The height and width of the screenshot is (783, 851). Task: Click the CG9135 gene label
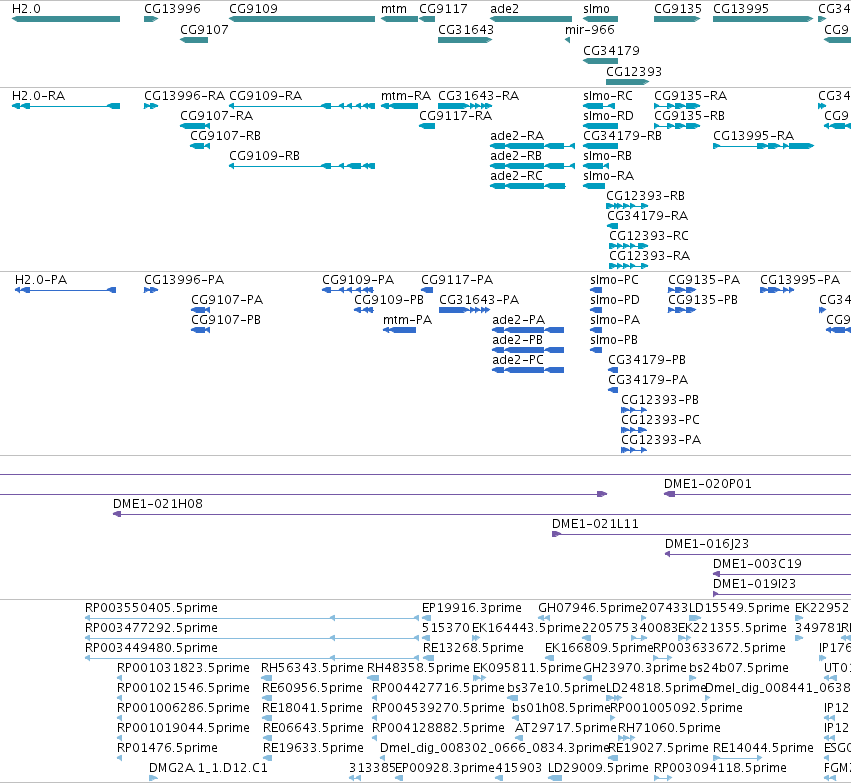coord(678,9)
